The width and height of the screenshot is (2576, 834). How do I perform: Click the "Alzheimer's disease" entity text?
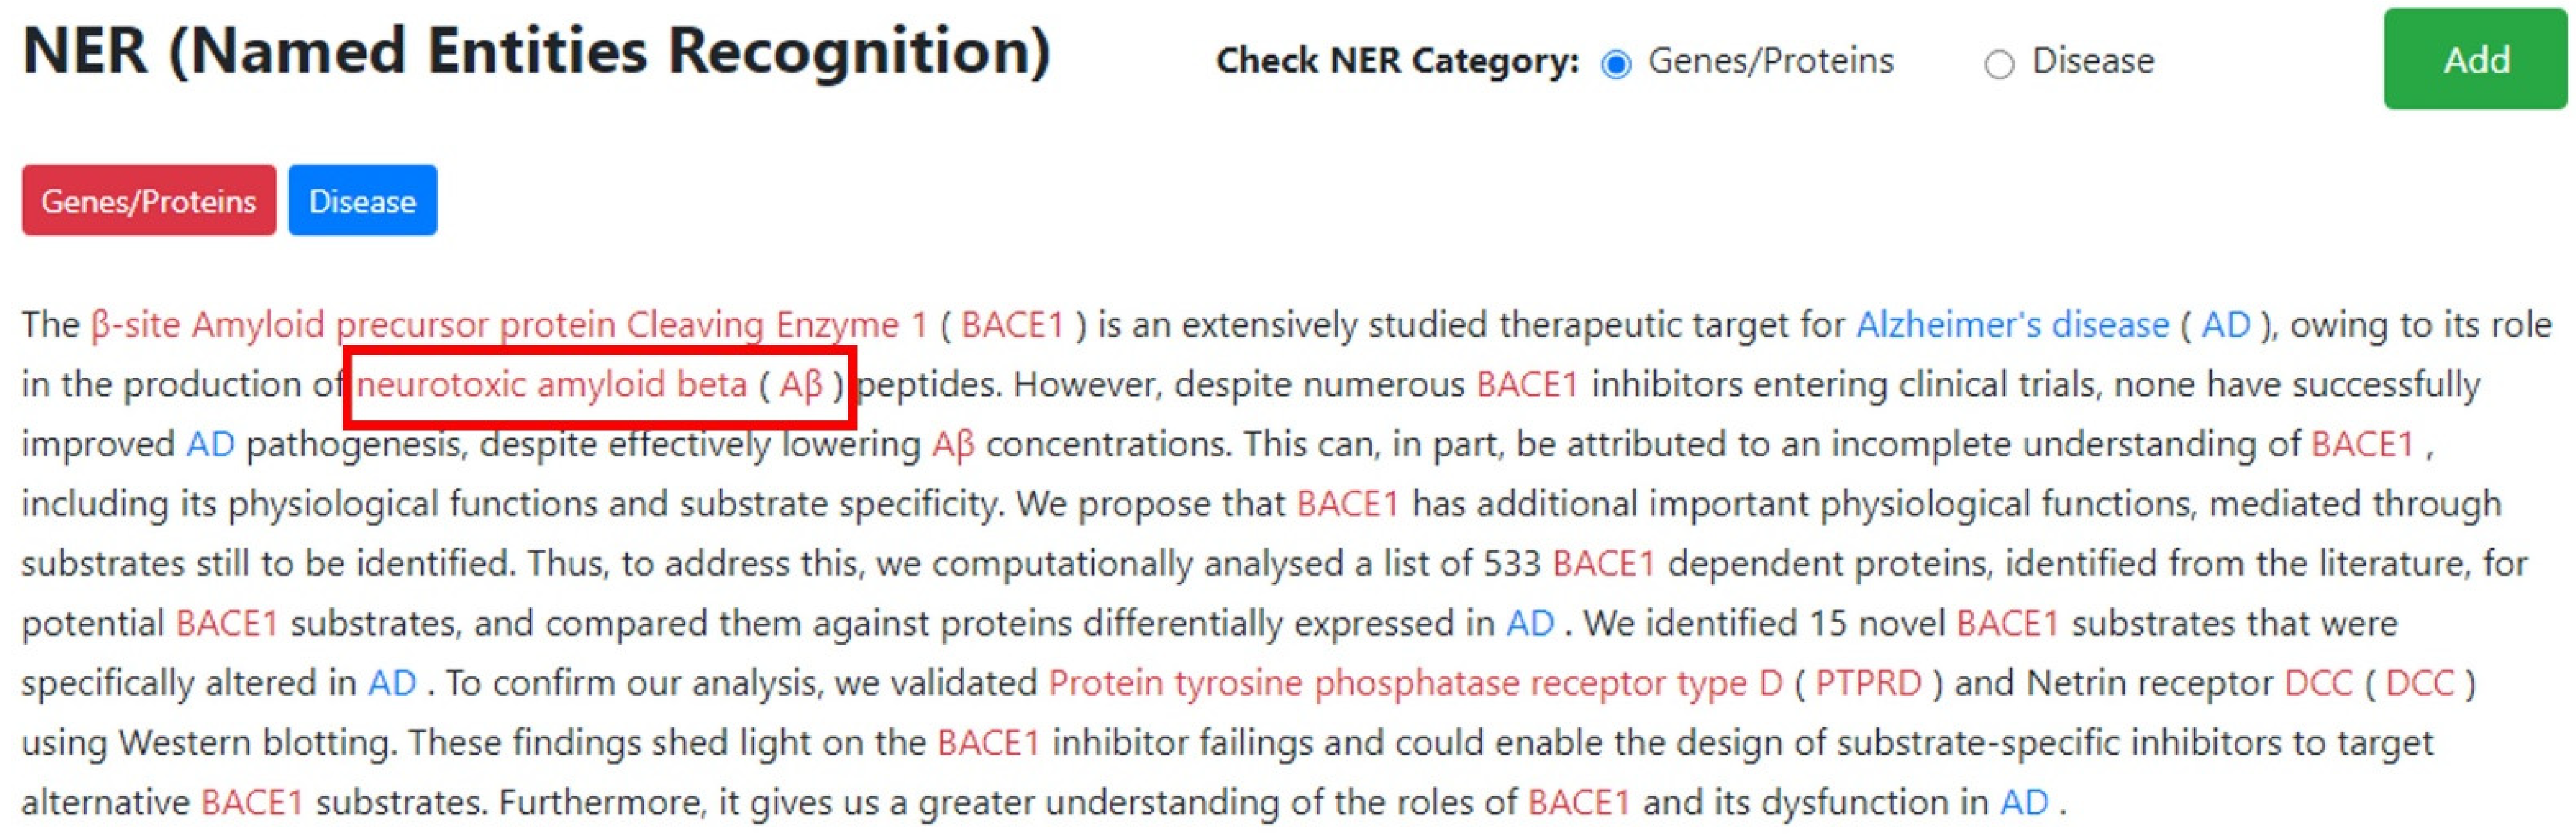click(2012, 325)
